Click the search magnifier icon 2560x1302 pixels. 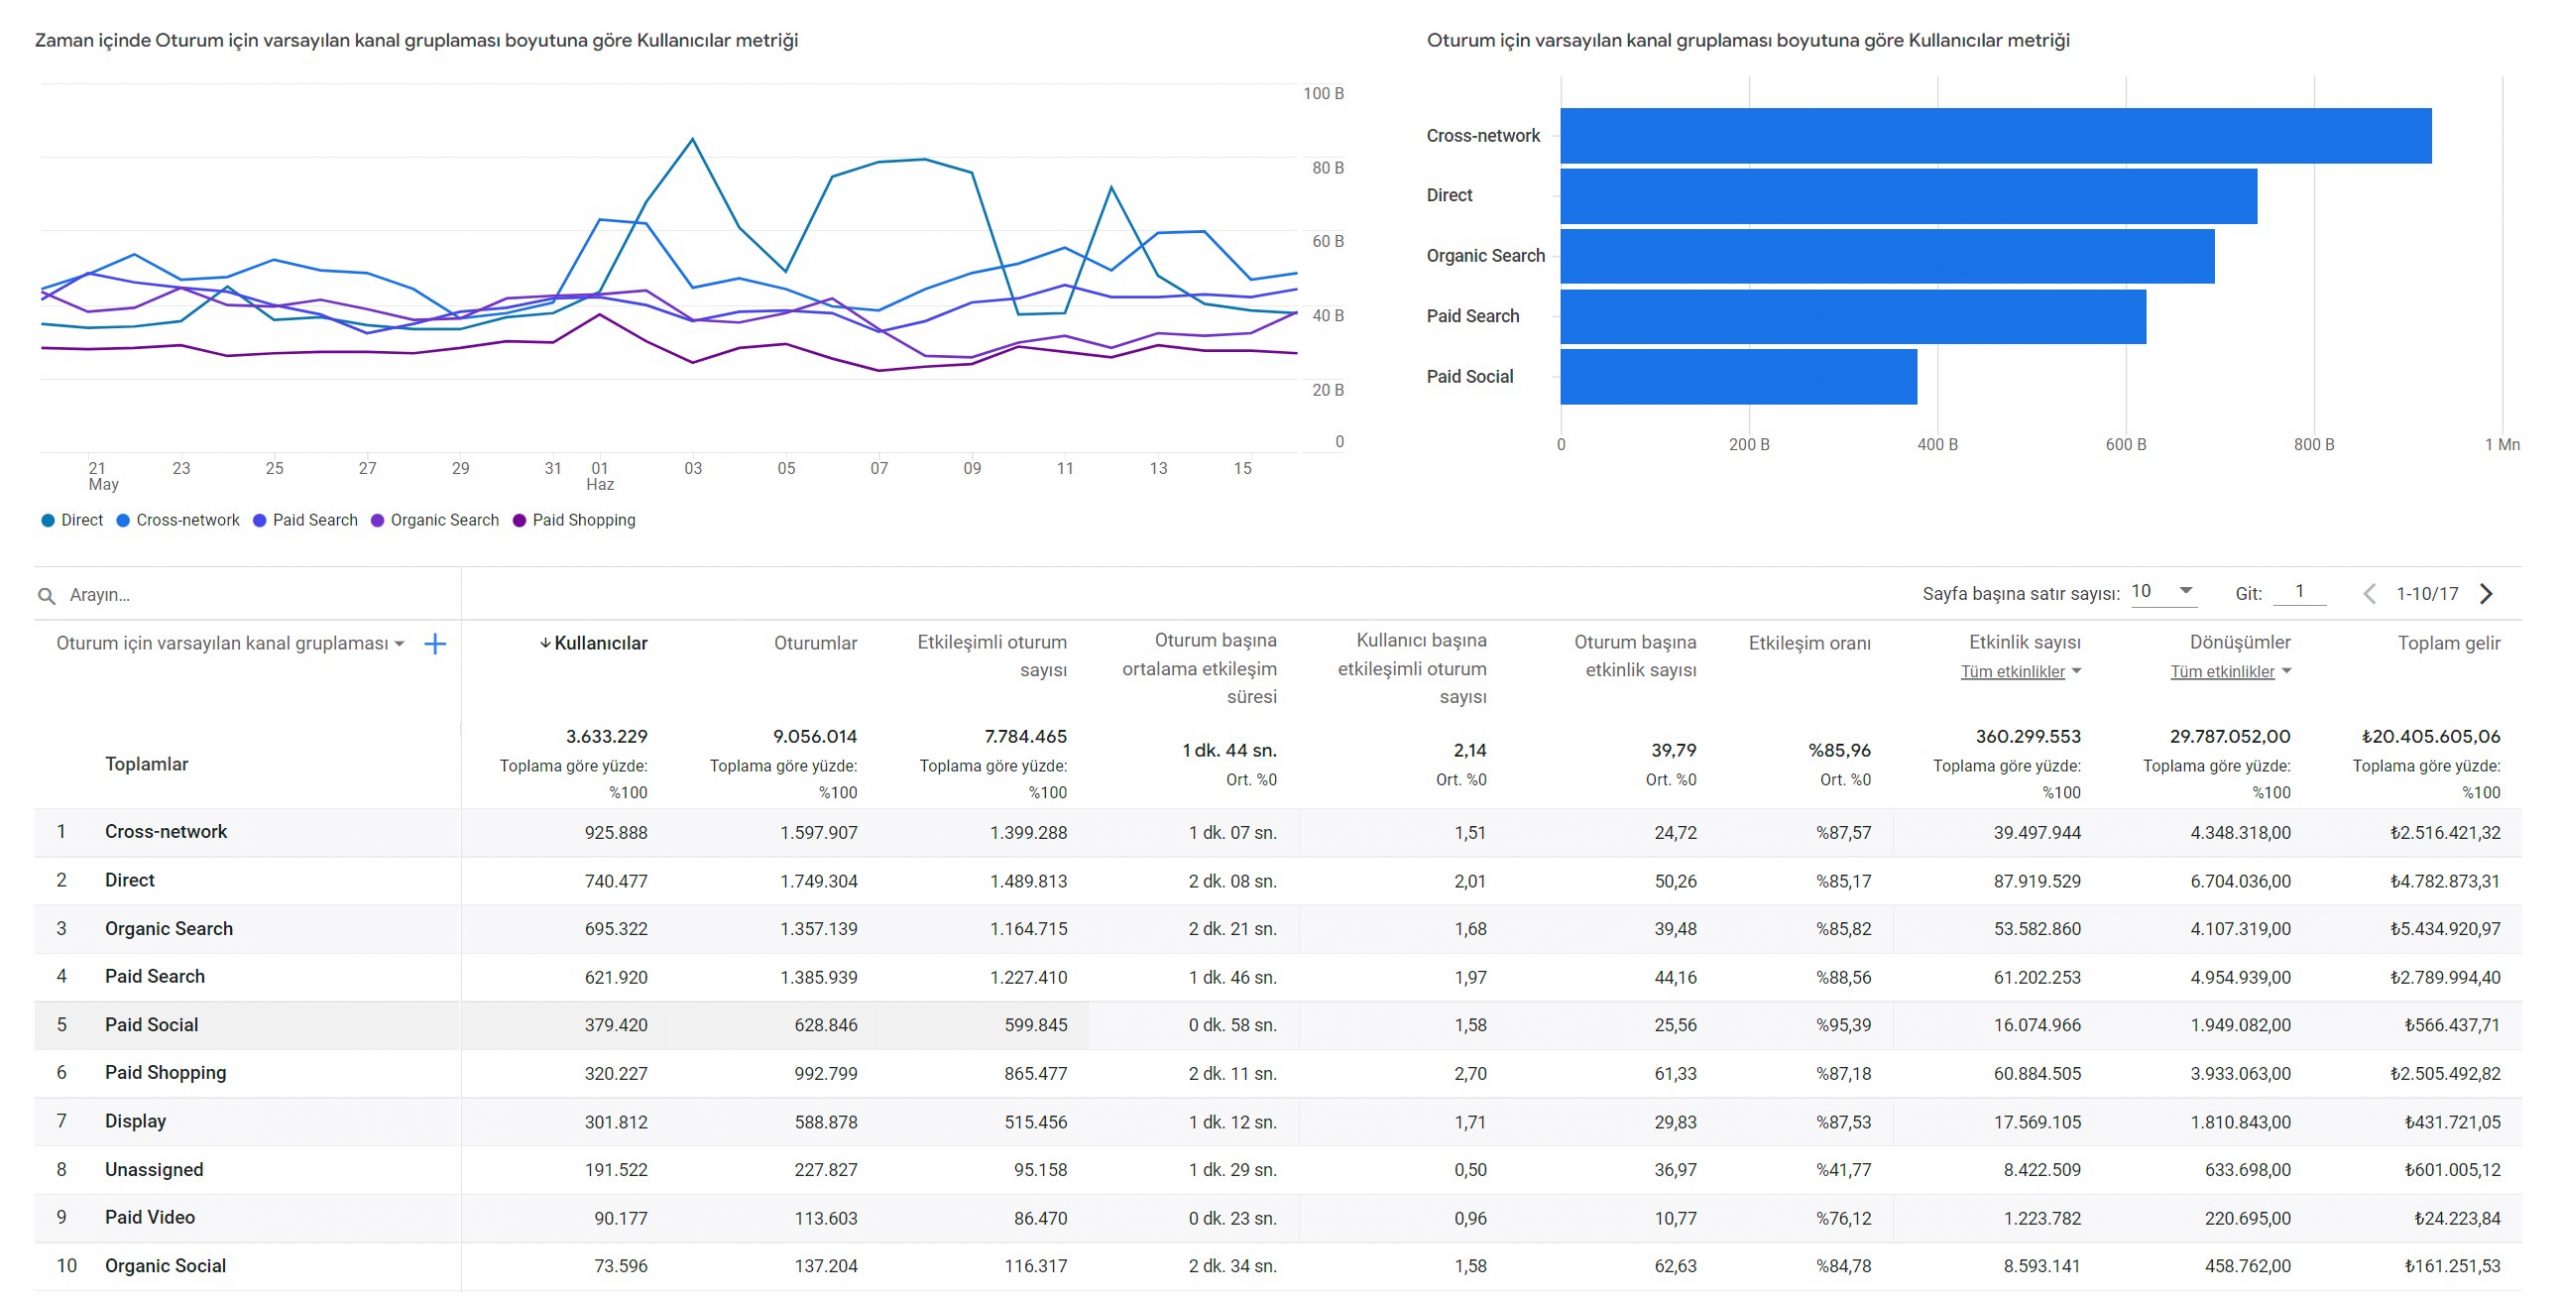coord(46,596)
